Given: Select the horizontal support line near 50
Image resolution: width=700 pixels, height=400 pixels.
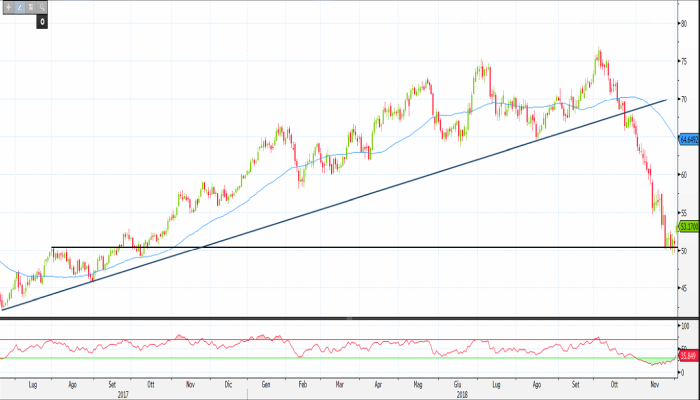Looking at the screenshot, I should pyautogui.click(x=300, y=247).
